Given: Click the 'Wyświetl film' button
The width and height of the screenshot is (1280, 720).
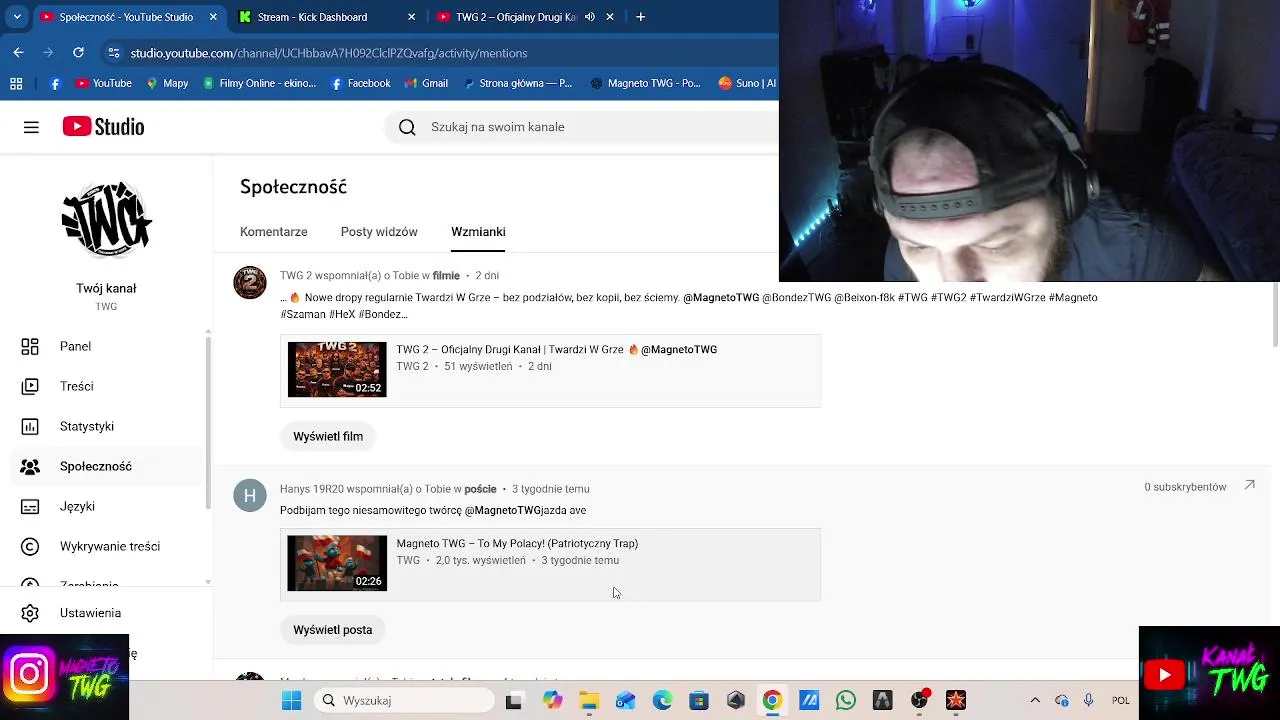Looking at the screenshot, I should tap(328, 436).
